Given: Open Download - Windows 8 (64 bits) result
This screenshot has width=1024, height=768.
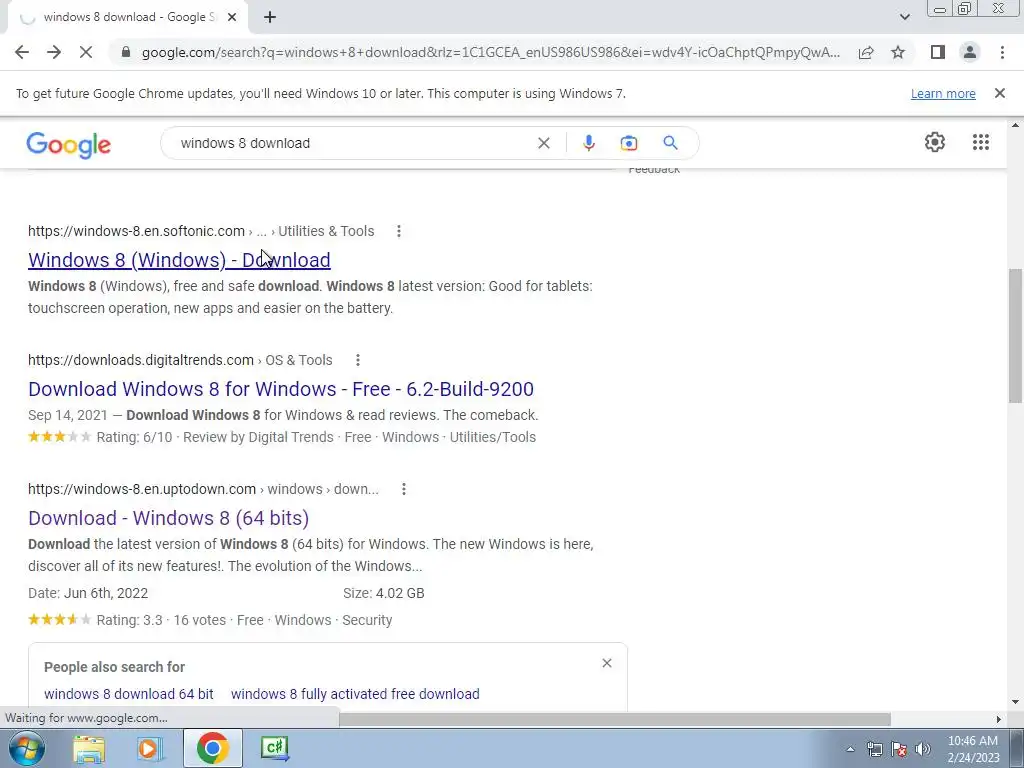Looking at the screenshot, I should click(168, 518).
